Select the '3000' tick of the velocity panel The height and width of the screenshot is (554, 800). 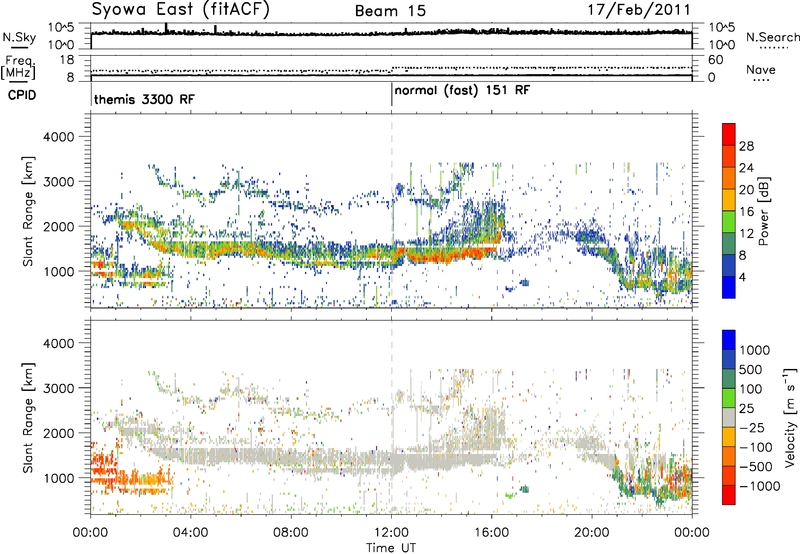(58, 388)
